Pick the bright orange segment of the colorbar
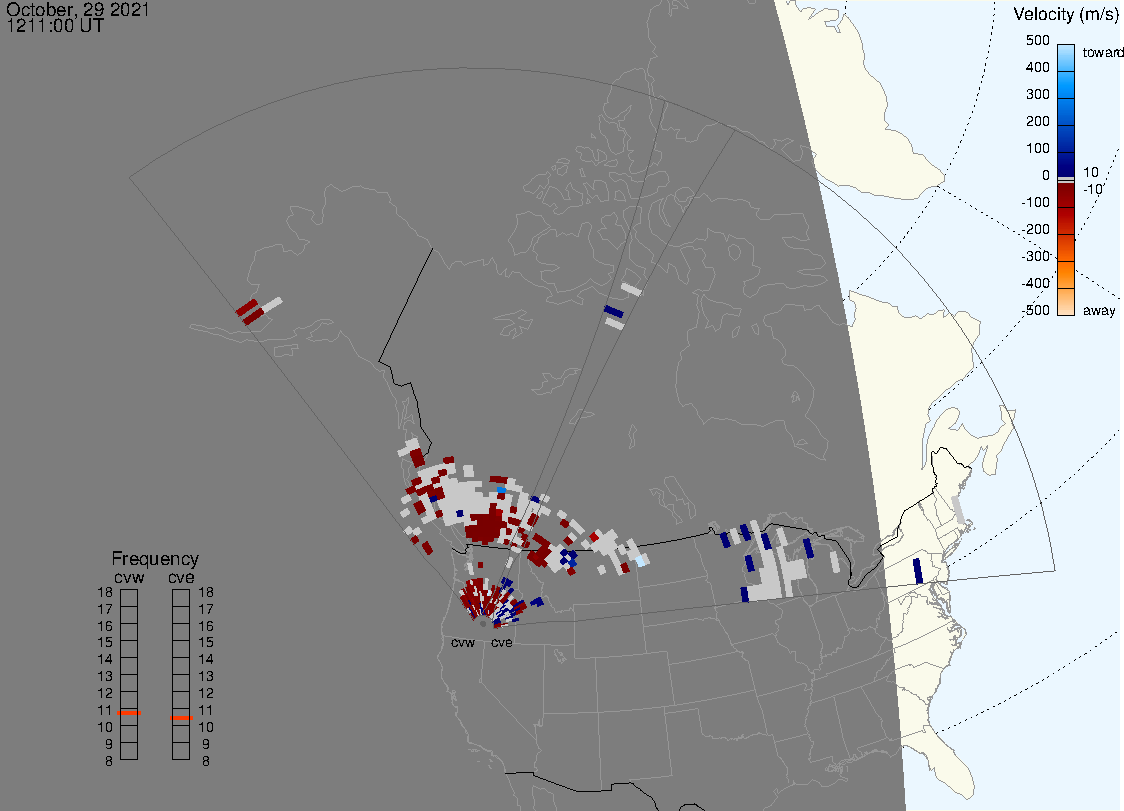The height and width of the screenshot is (811, 1124). point(1066,274)
